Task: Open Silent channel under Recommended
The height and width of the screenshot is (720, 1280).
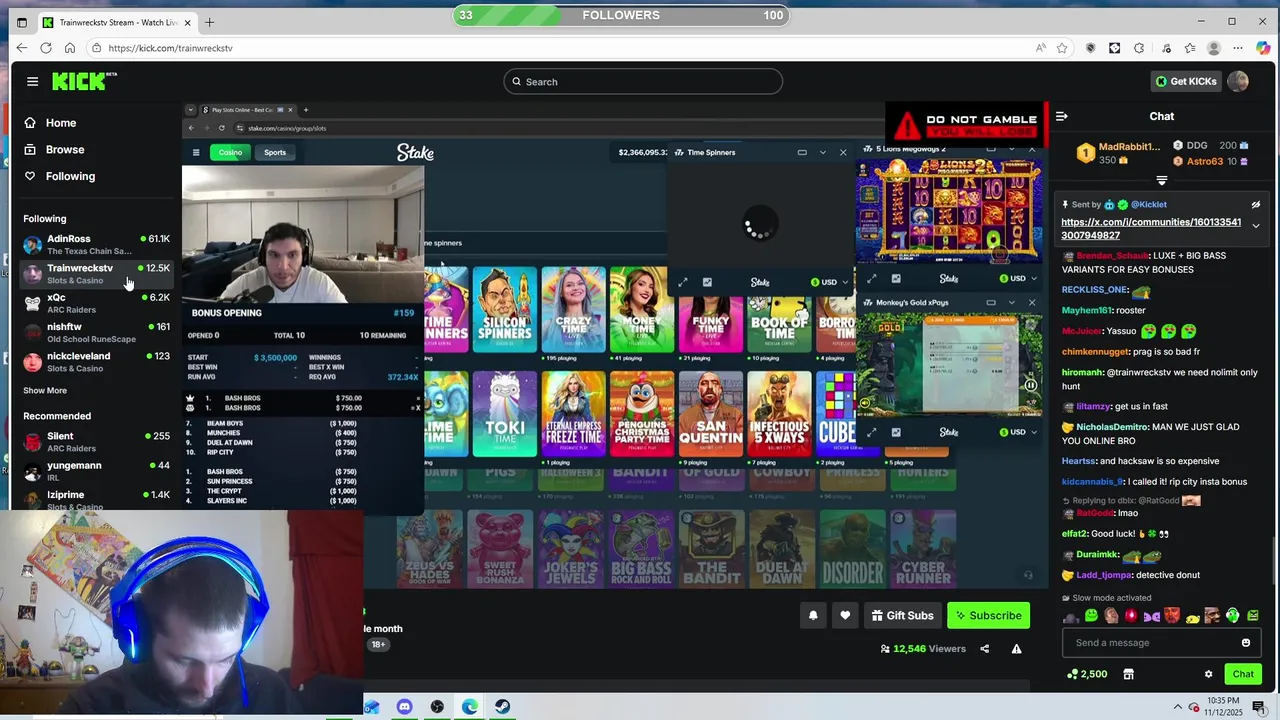Action: point(96,441)
